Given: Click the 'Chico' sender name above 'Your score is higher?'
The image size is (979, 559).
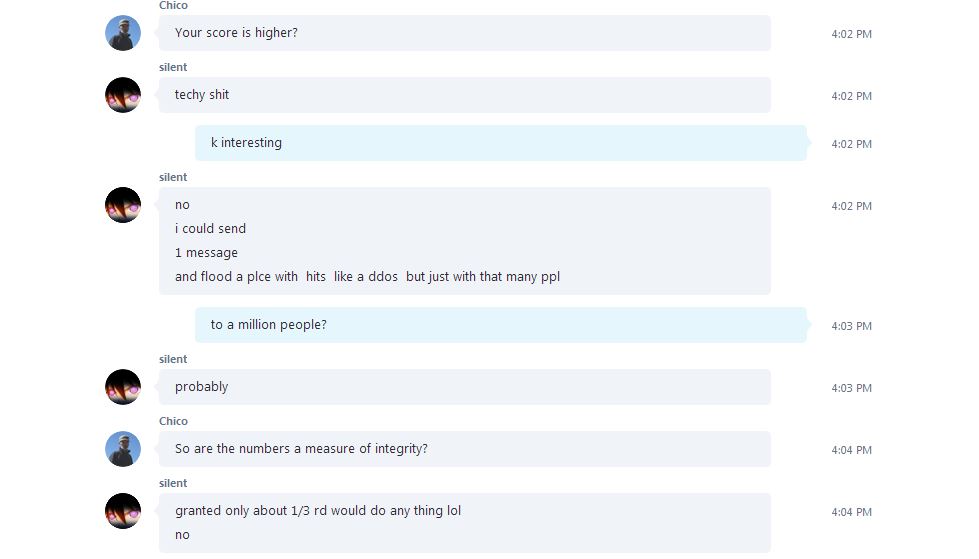Looking at the screenshot, I should pyautogui.click(x=174, y=6).
